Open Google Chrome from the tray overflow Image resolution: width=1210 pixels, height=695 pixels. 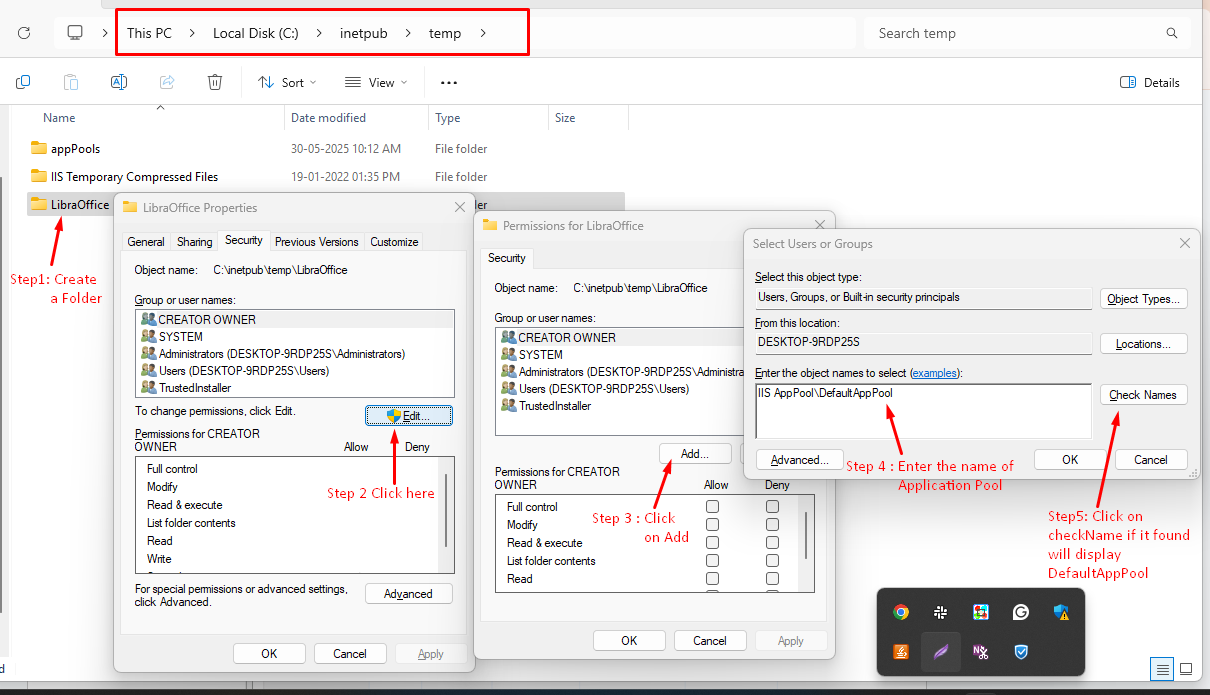(x=901, y=612)
